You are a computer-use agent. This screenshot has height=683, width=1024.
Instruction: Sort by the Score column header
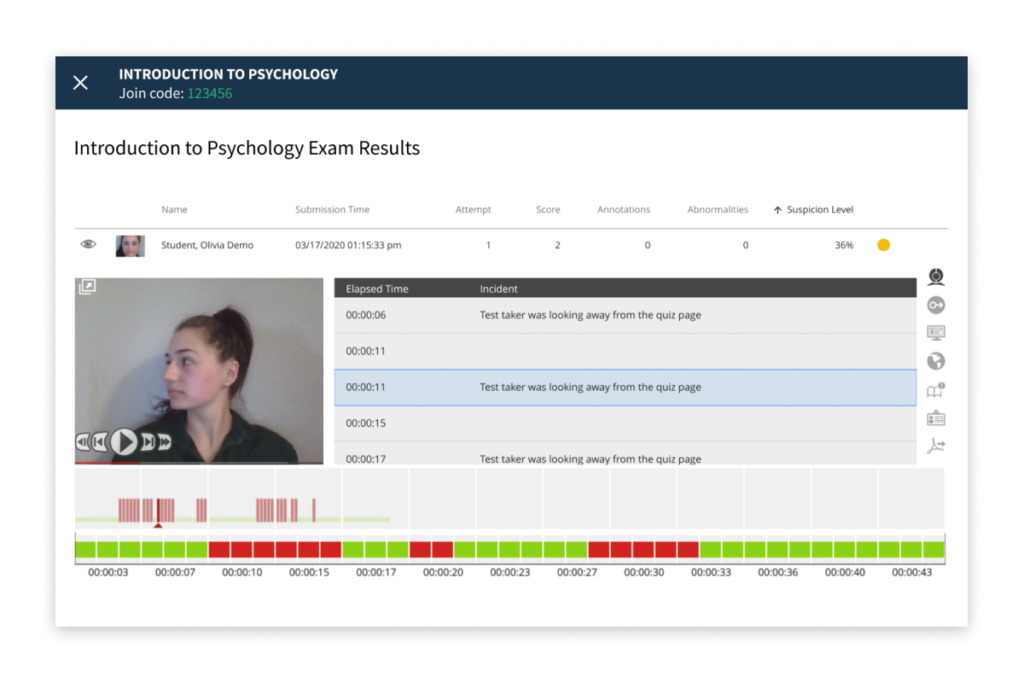pos(548,210)
